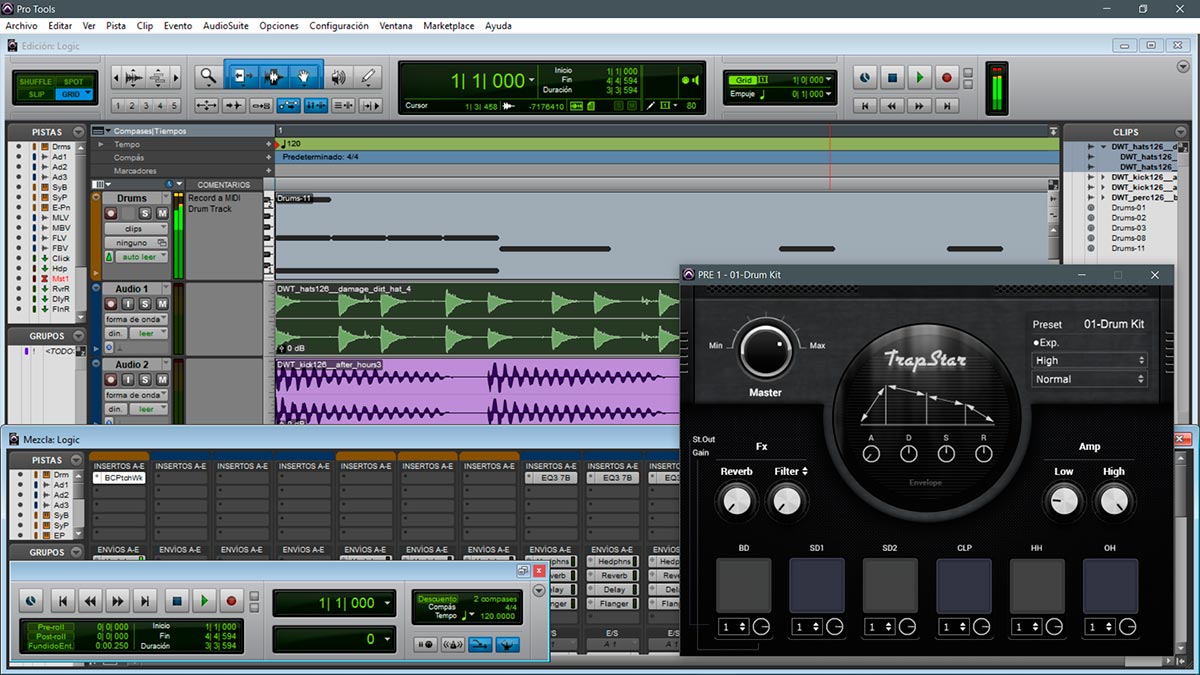Select the Pencil tool
Viewport: 1200px width, 675px height.
[x=368, y=75]
